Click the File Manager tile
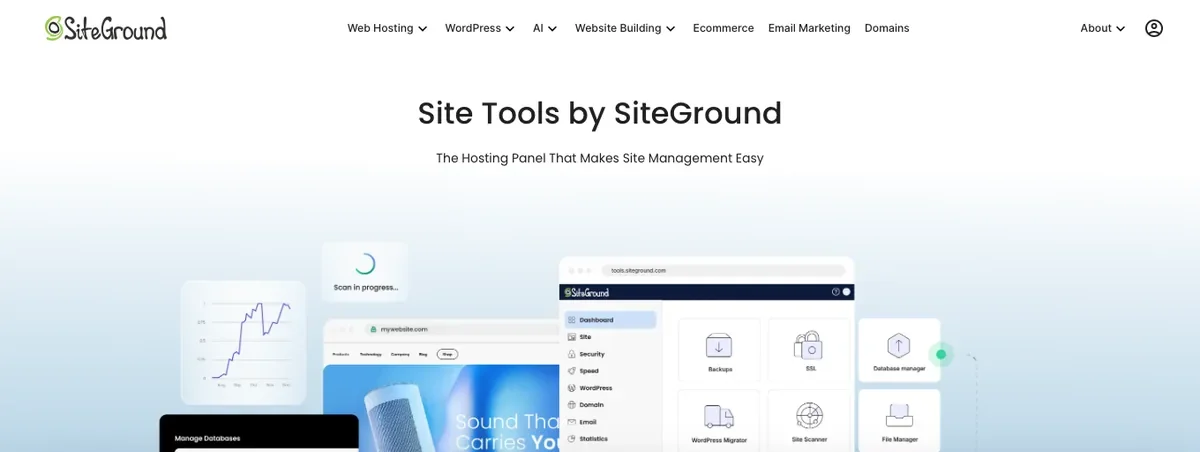This screenshot has height=452, width=1200. pos(899,420)
